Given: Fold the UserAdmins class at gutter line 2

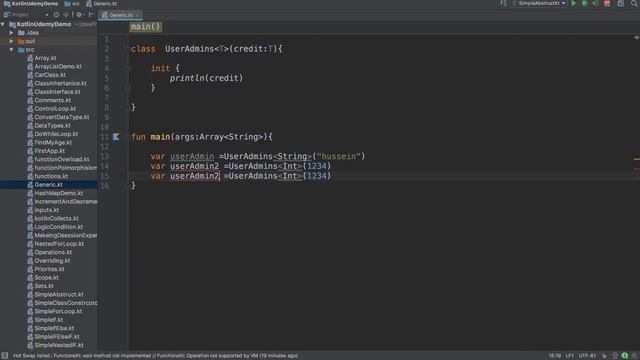Looking at the screenshot, I should tap(128, 49).
